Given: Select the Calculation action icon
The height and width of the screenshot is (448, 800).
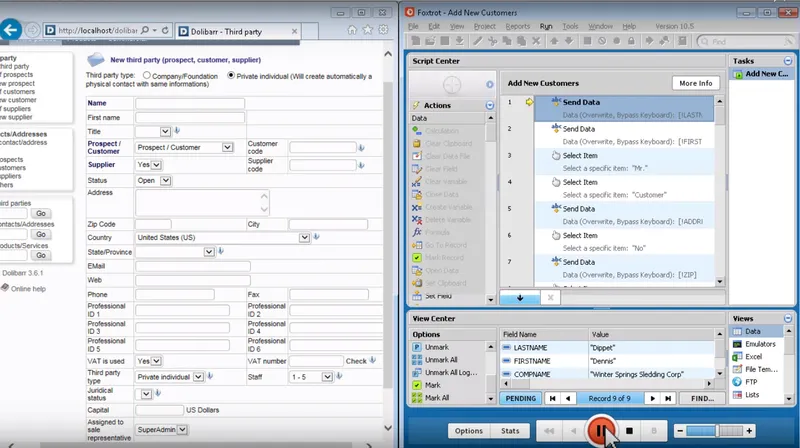Looking at the screenshot, I should [417, 131].
